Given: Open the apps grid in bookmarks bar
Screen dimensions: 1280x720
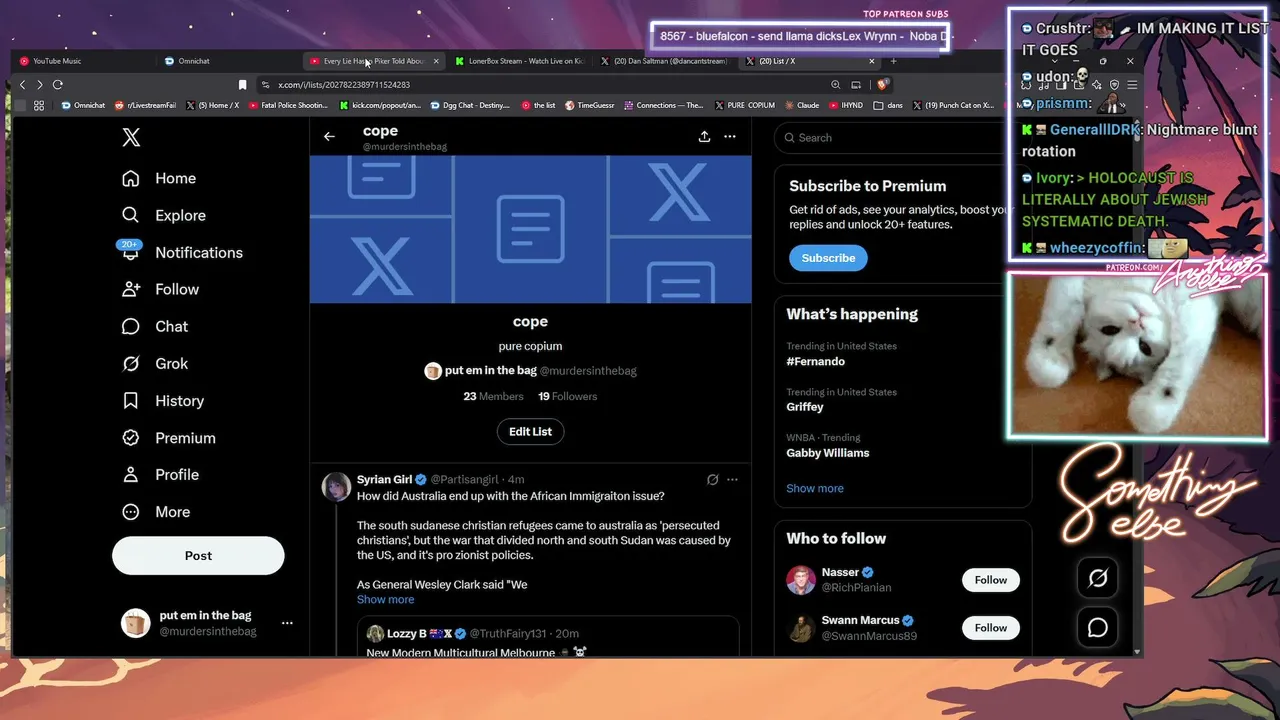Looking at the screenshot, I should 39,105.
